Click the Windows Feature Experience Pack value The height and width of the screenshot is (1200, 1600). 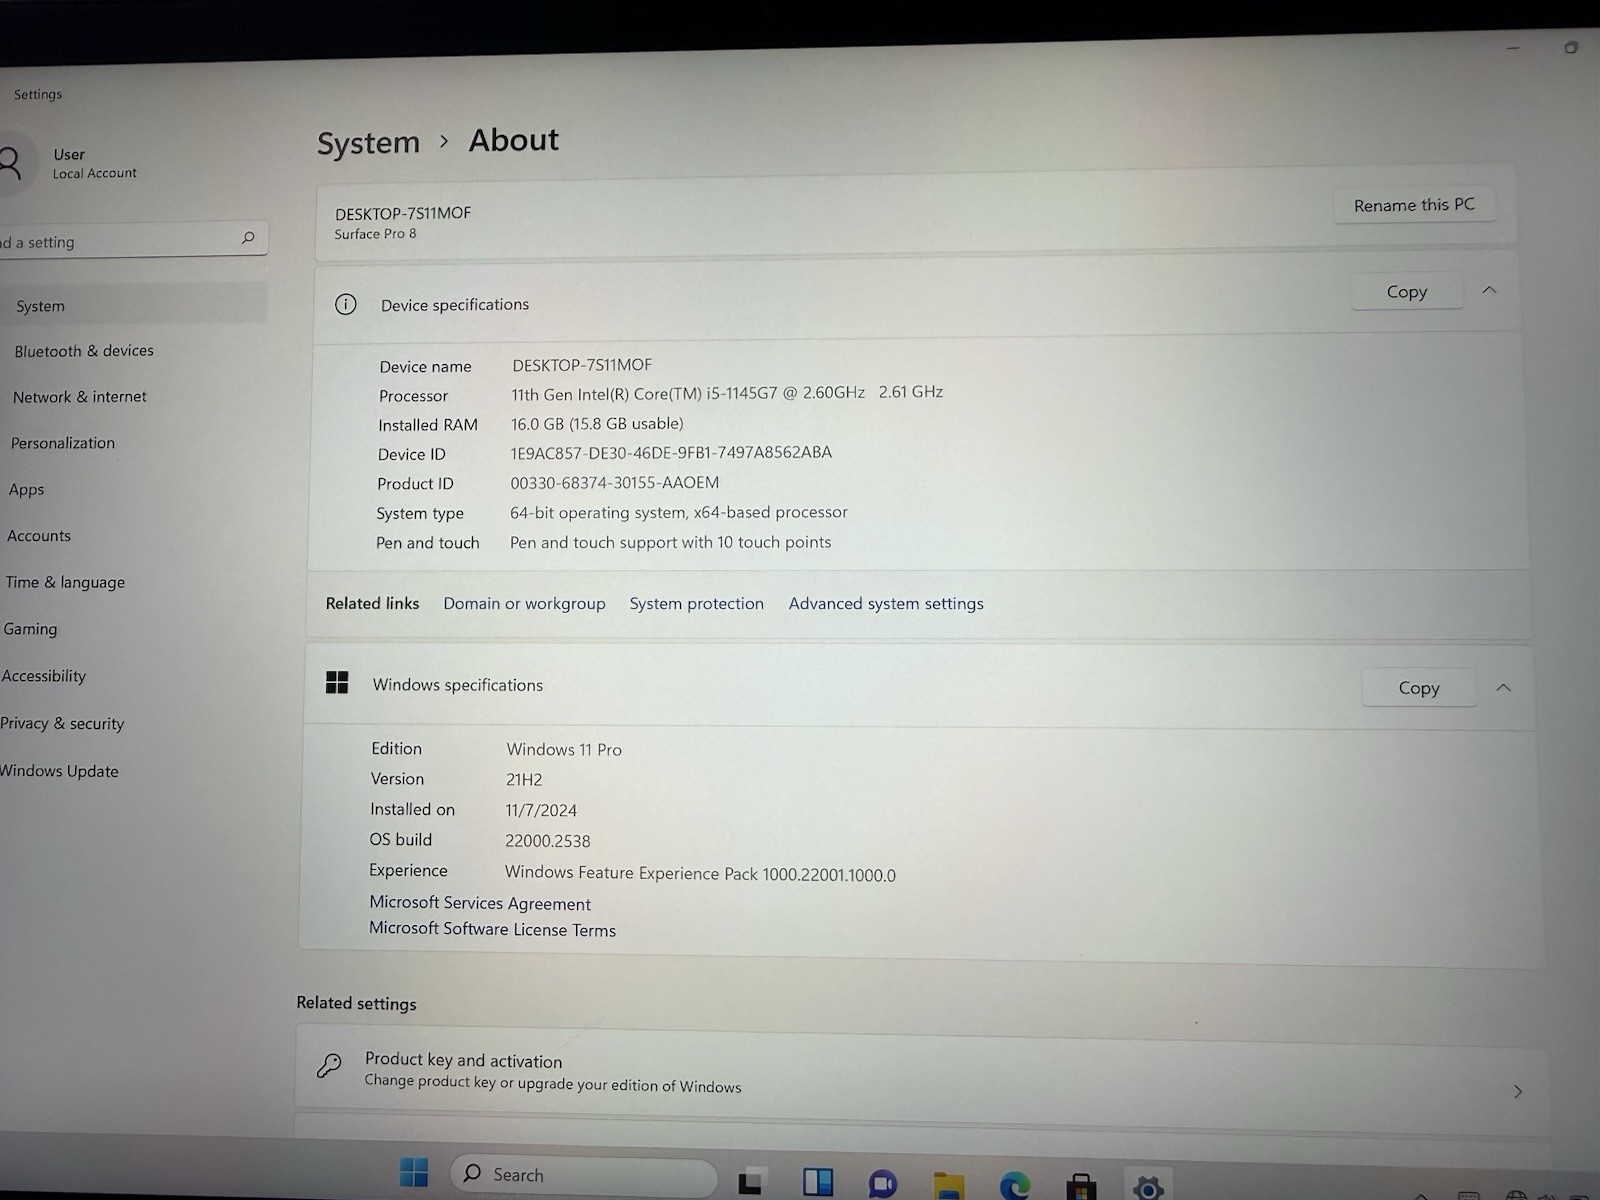click(x=700, y=873)
